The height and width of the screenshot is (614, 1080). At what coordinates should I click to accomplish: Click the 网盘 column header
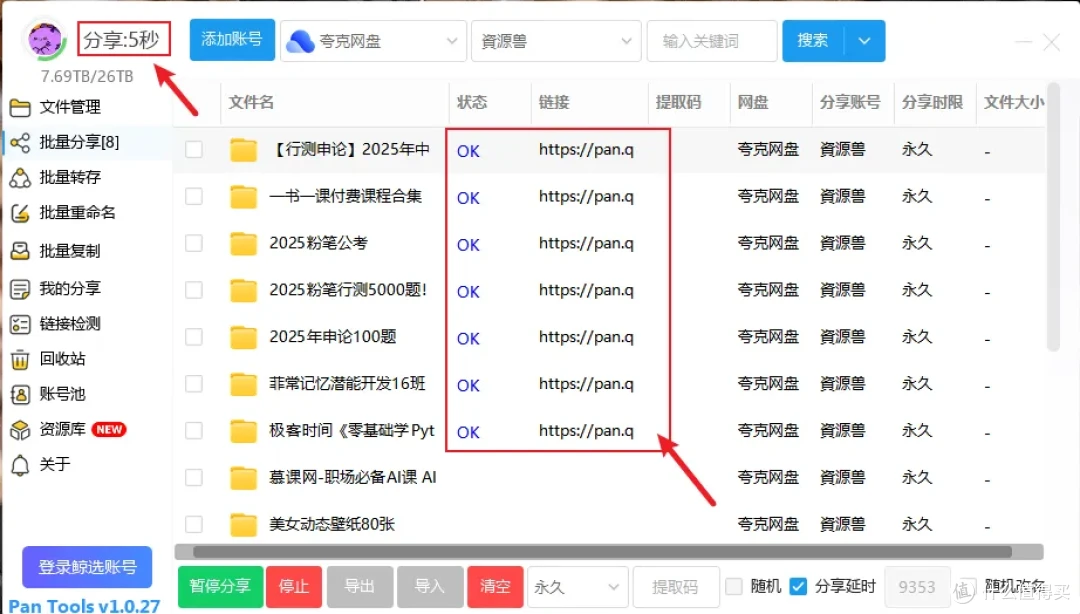(753, 103)
